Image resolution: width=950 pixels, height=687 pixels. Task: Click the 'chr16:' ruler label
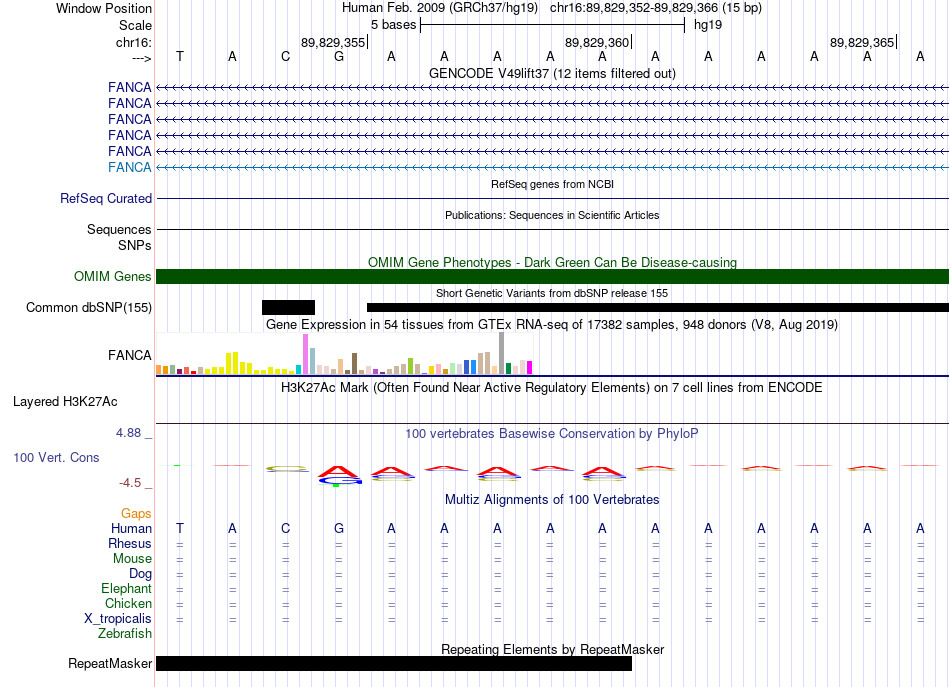(x=134, y=42)
